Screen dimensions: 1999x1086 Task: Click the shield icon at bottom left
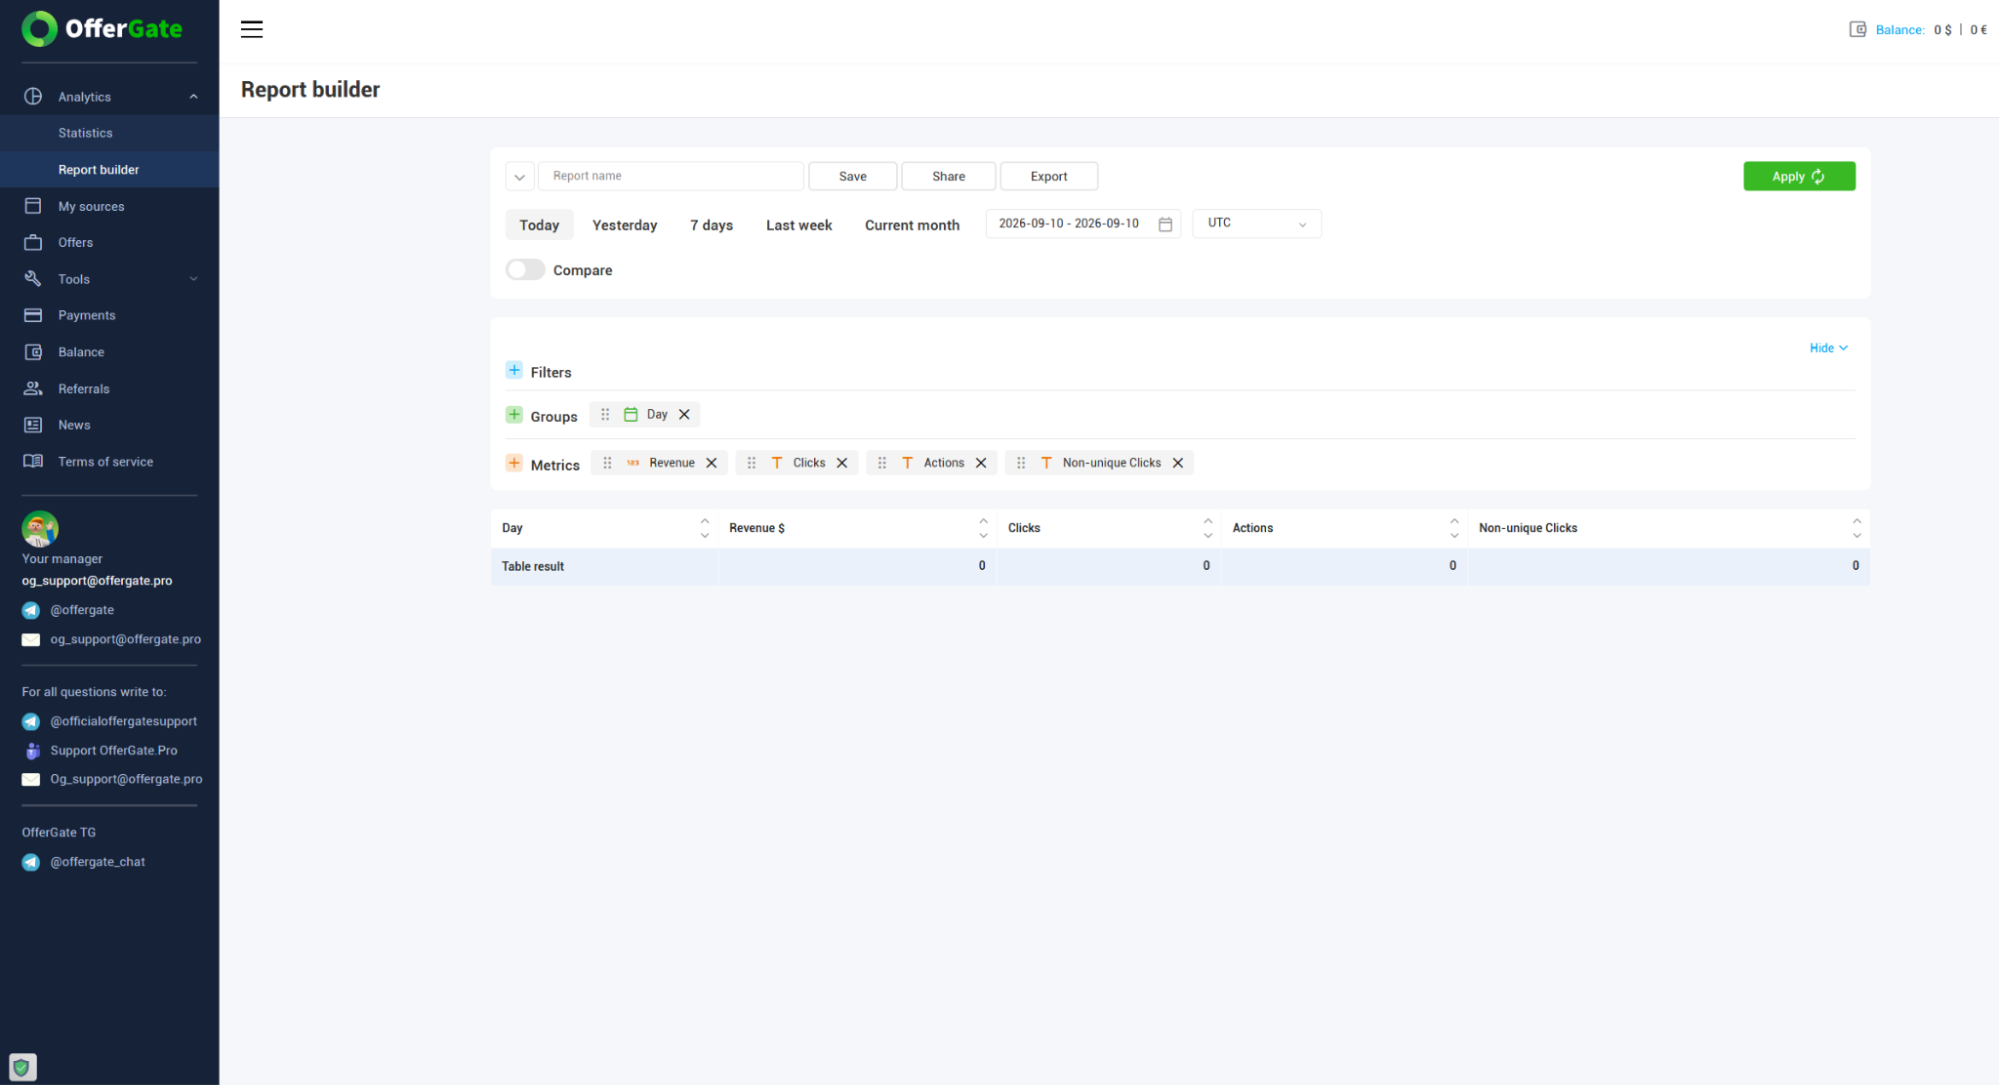[x=22, y=1067]
